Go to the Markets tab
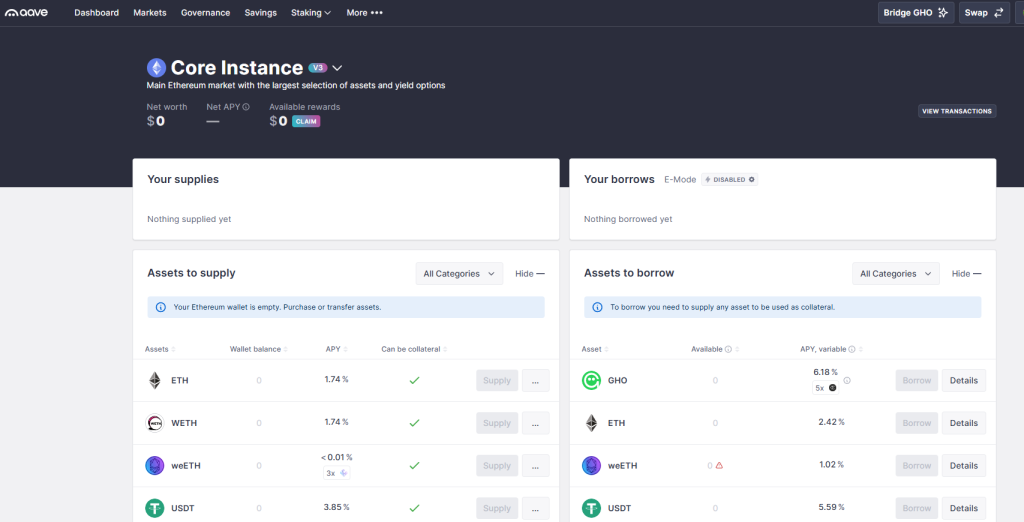This screenshot has width=1024, height=522. point(150,13)
